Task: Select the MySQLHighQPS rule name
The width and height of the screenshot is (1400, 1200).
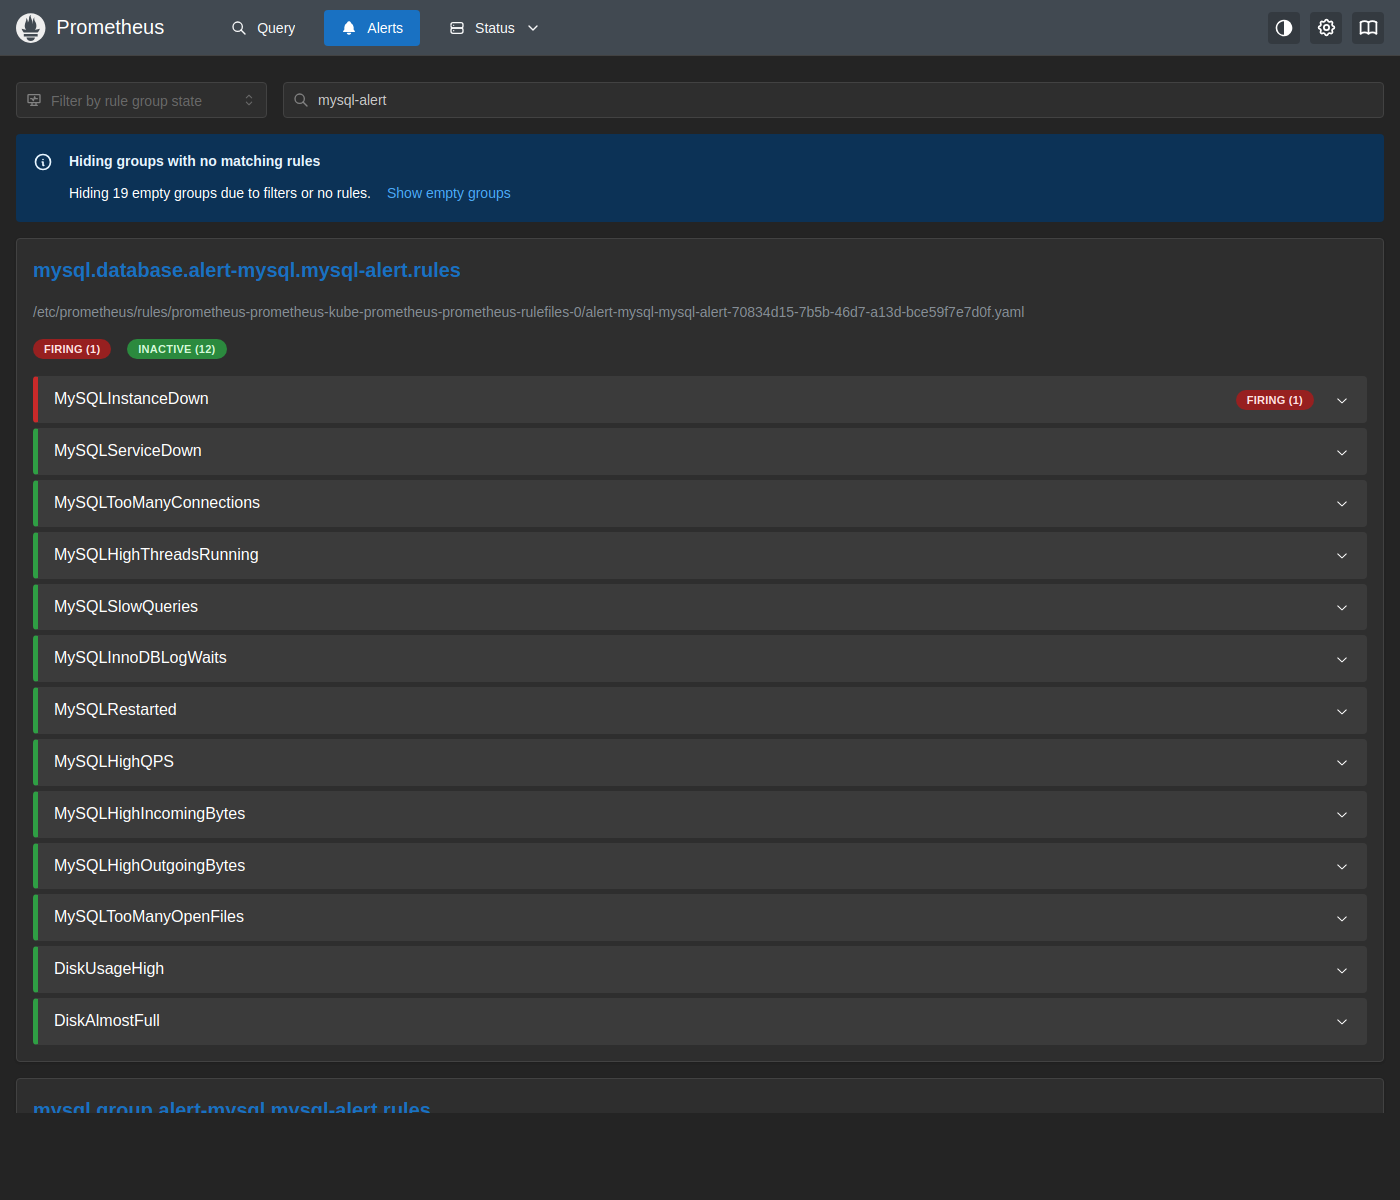Action: pyautogui.click(x=114, y=762)
